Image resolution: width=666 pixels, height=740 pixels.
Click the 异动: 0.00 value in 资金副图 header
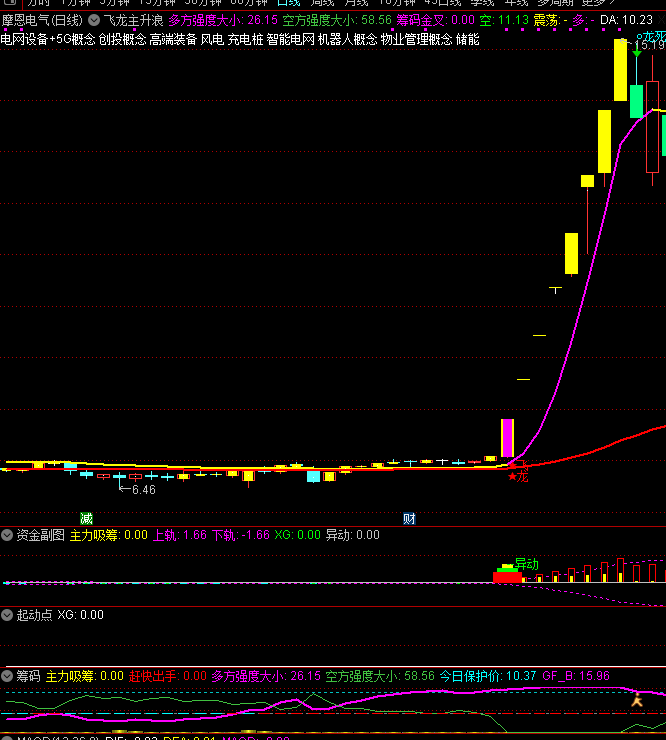353,535
